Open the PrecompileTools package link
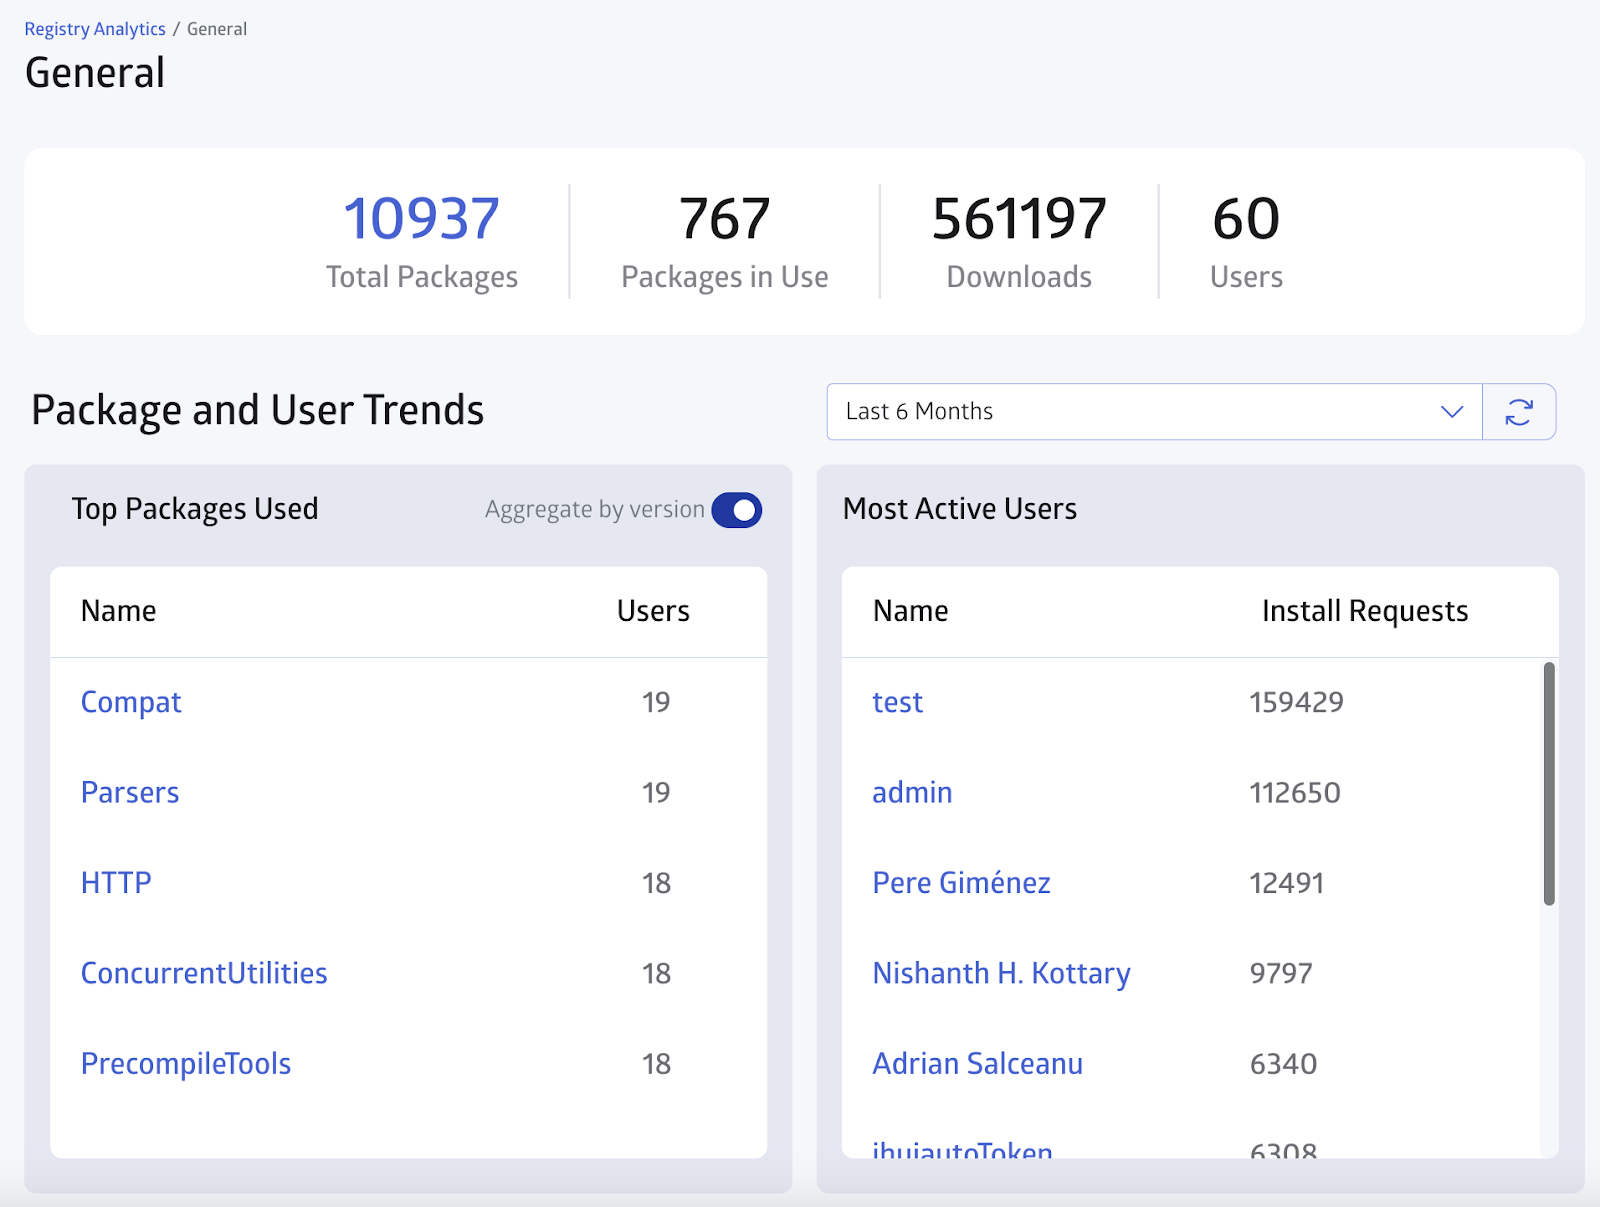The image size is (1600, 1207). [186, 1064]
